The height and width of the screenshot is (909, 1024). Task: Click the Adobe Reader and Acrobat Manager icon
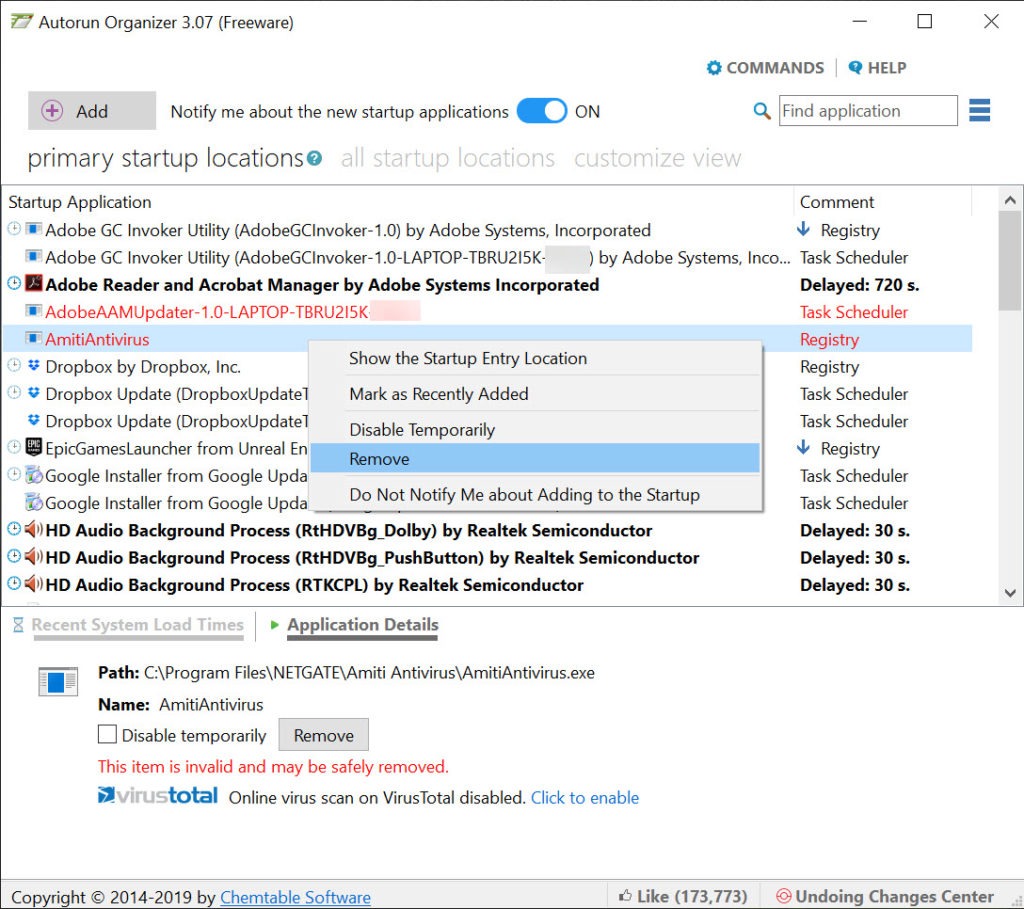pyautogui.click(x=33, y=283)
